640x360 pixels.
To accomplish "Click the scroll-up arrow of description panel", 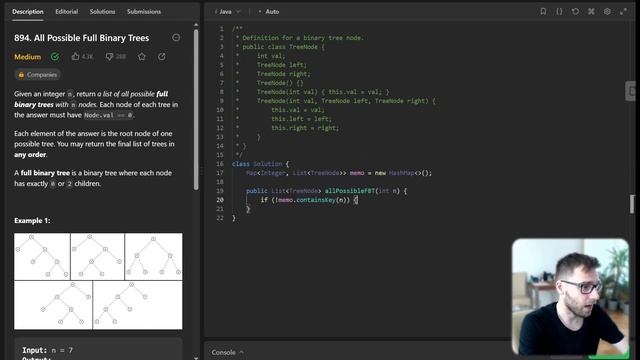I will (196, 25).
